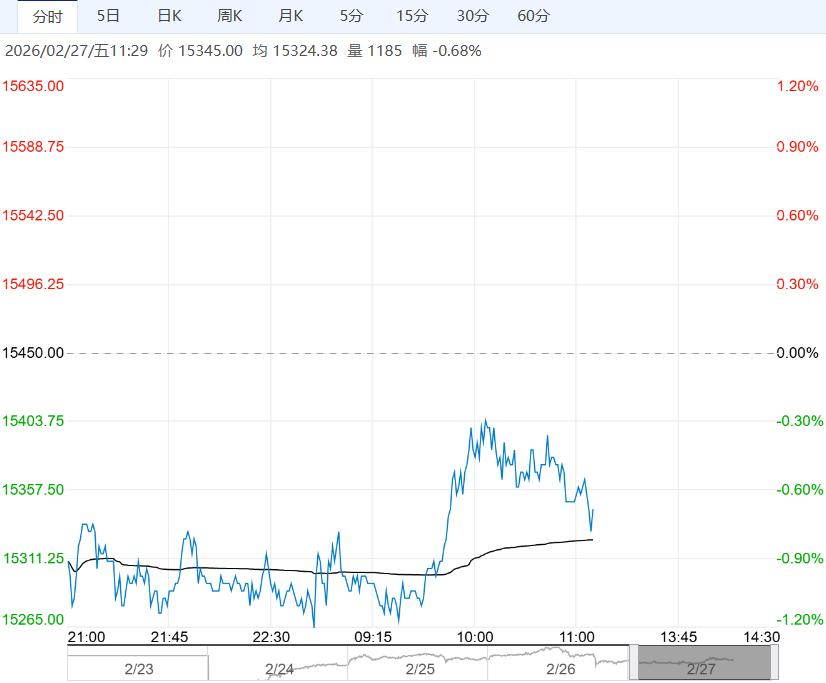
Task: Choose 2/26 in the bottom date strip
Action: pyautogui.click(x=561, y=669)
